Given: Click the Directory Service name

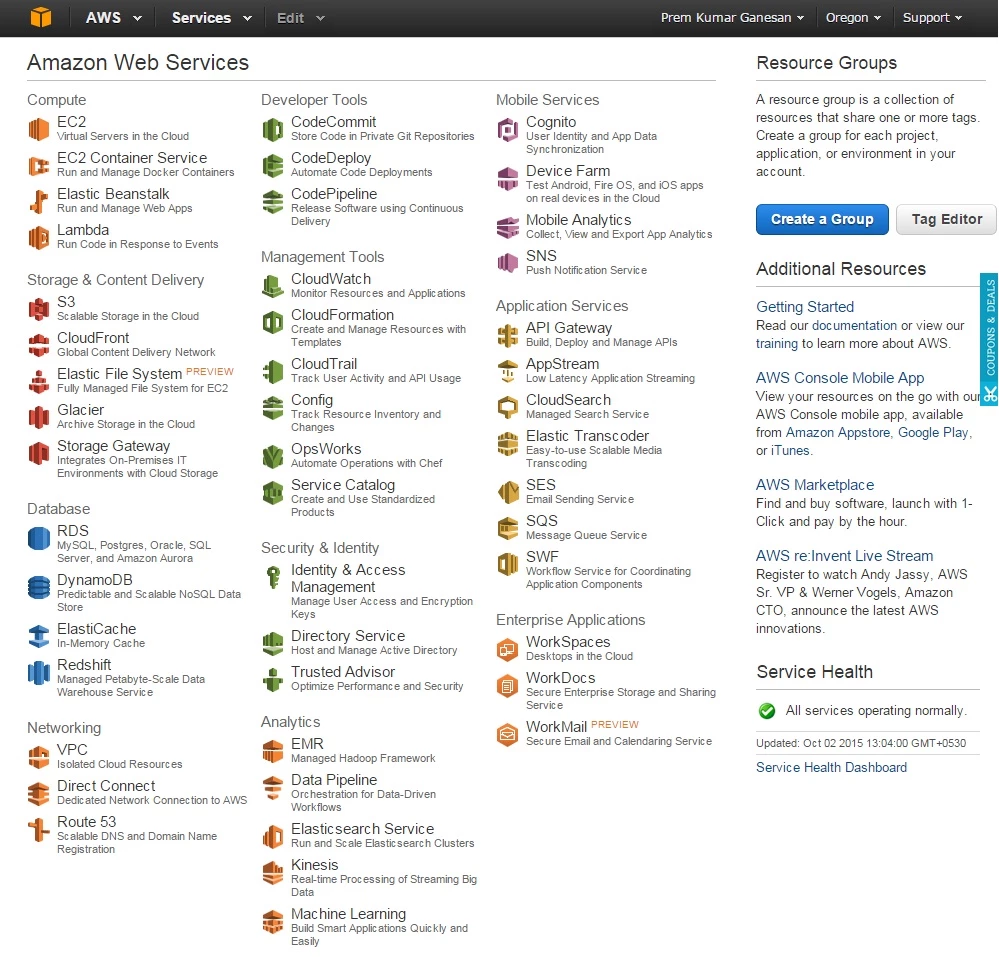Looking at the screenshot, I should pyautogui.click(x=348, y=635).
